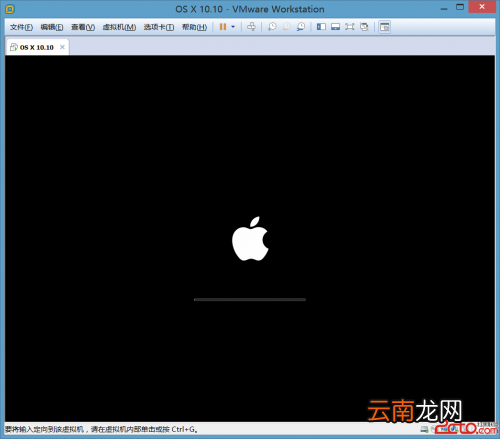Click the revert to snapshot icon

pos(286,27)
